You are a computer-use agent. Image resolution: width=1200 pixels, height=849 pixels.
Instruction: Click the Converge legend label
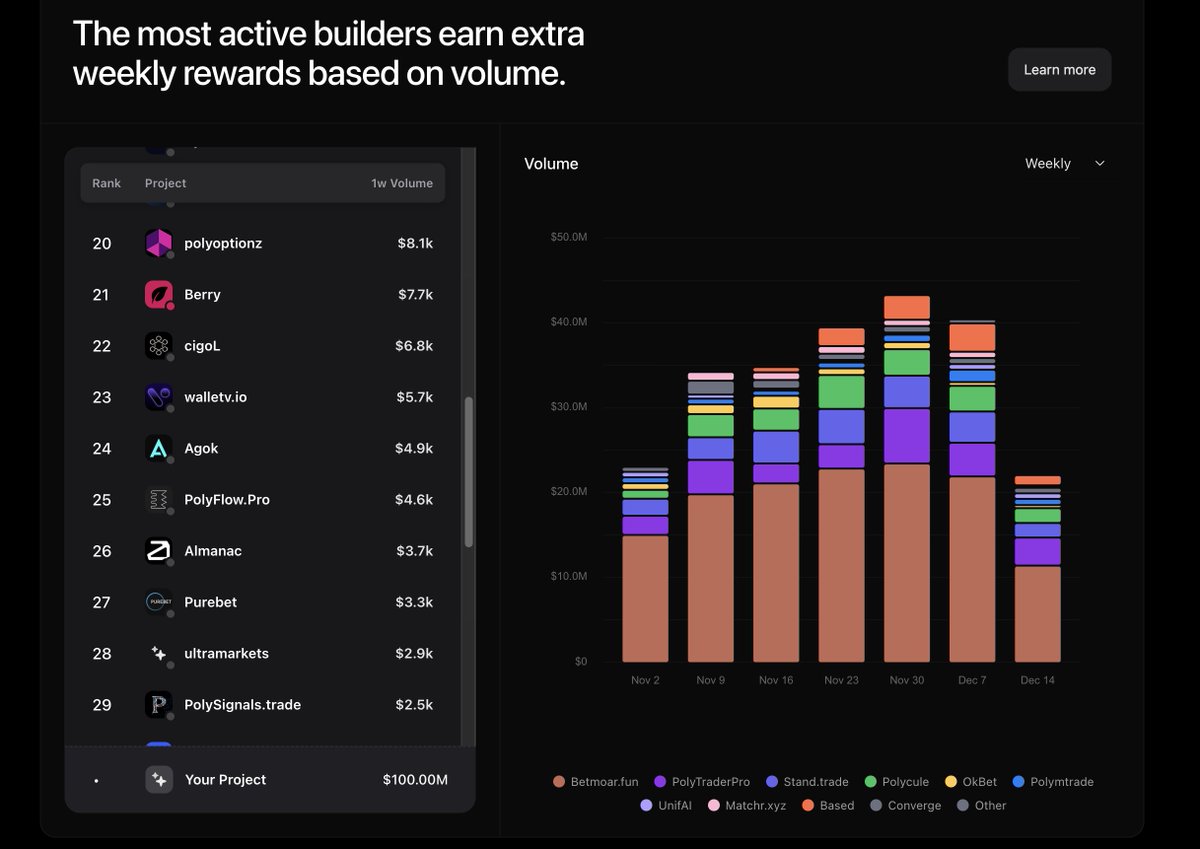914,806
